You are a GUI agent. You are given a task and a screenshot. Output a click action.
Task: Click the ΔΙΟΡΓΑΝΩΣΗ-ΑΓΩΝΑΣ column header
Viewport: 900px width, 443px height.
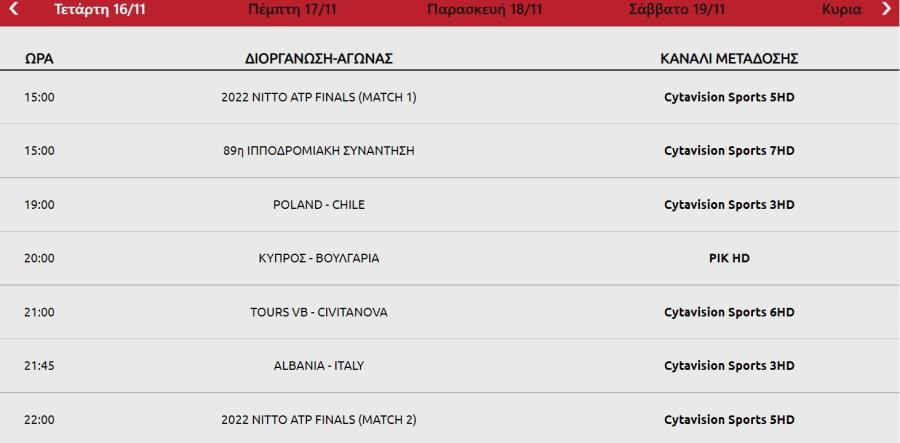[319, 59]
